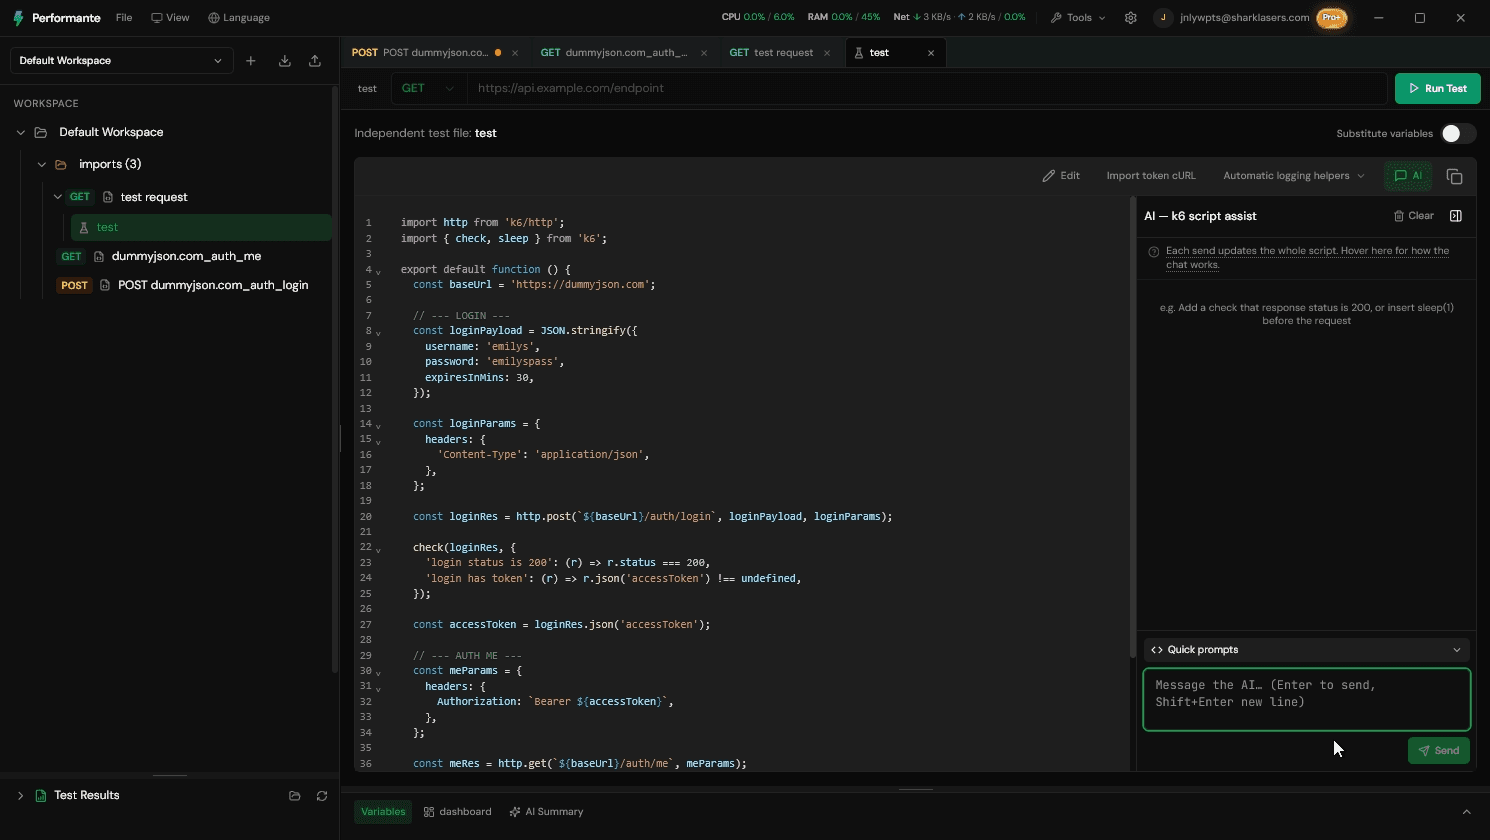
Task: Open the settings gear icon
Action: [1131, 18]
